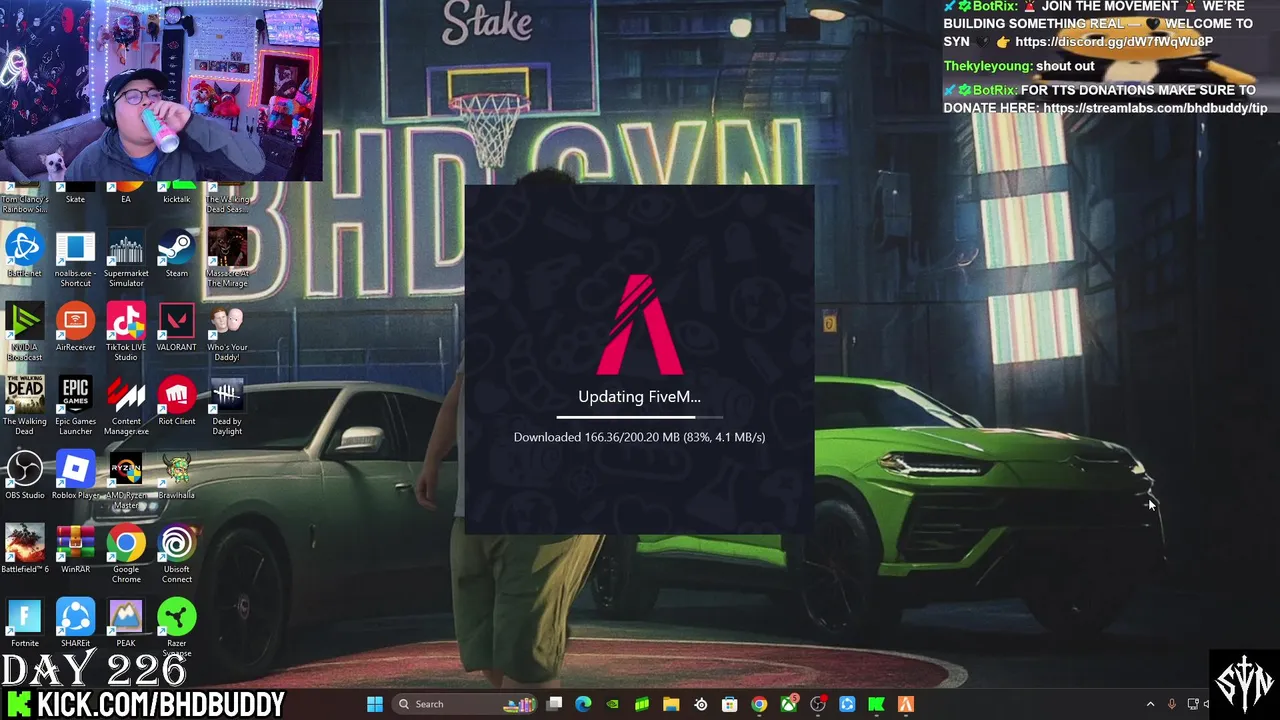
Task: Launch Battlefield 6 from the desktop
Action: [25, 550]
